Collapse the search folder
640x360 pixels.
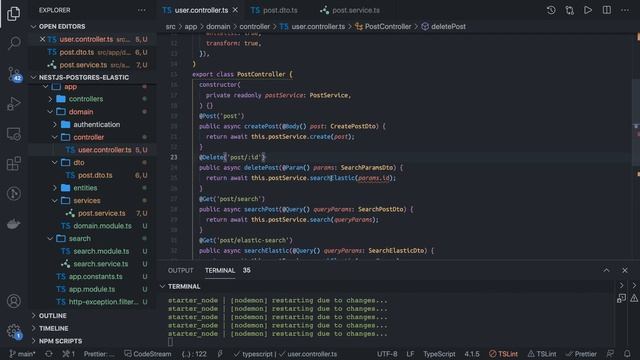[80, 238]
